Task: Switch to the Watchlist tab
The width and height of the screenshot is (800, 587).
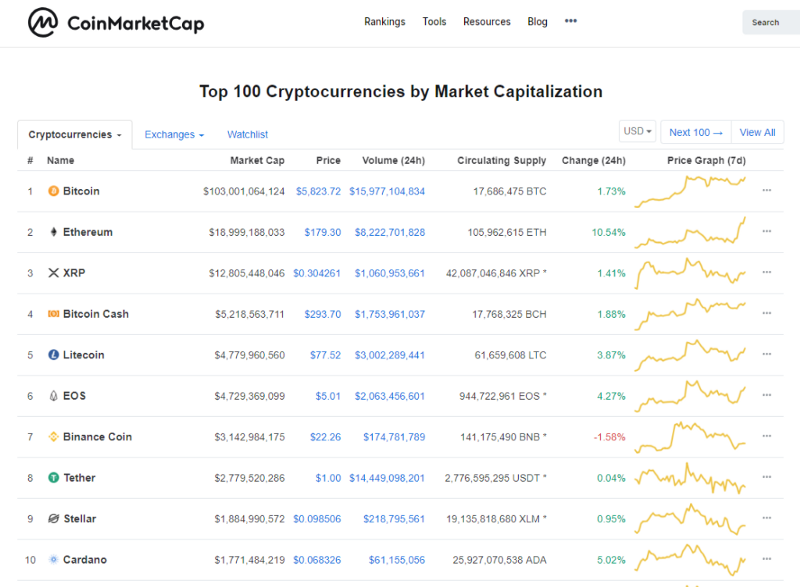Action: (247, 135)
